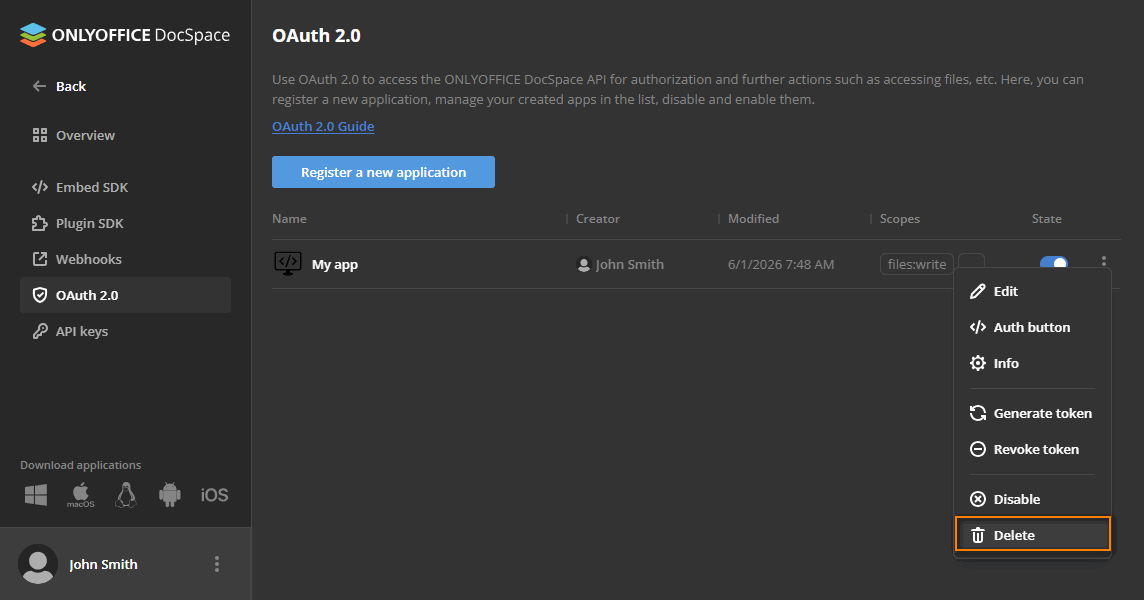Viewport: 1144px width, 600px height.
Task: Open the Webhooks page
Action: tap(77, 259)
